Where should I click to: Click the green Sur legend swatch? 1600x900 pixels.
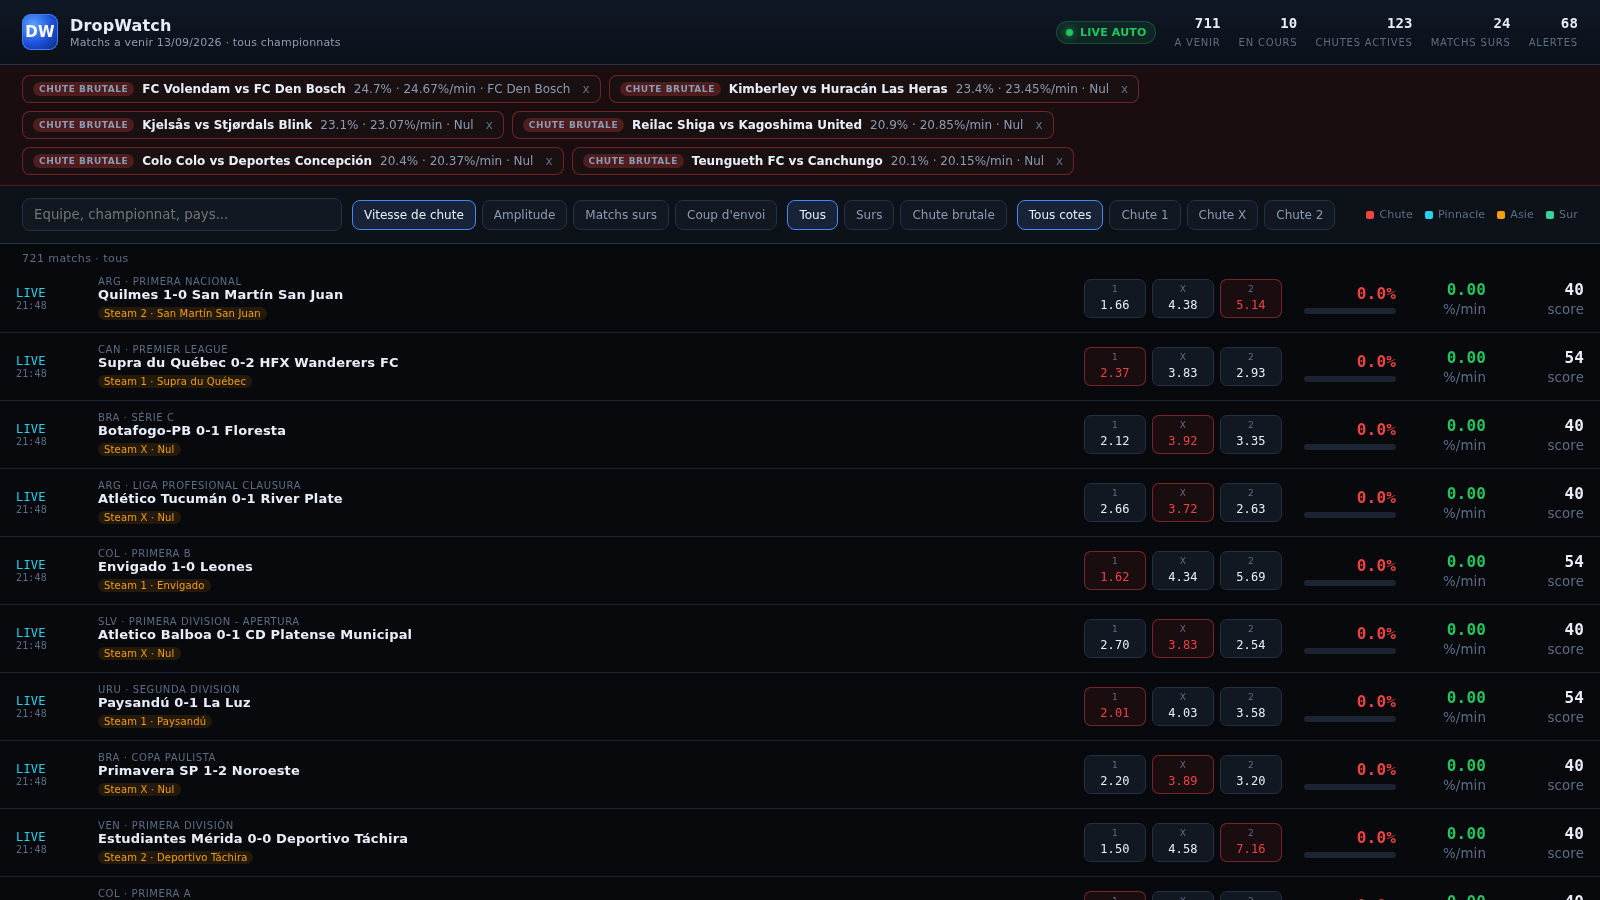tap(1550, 215)
